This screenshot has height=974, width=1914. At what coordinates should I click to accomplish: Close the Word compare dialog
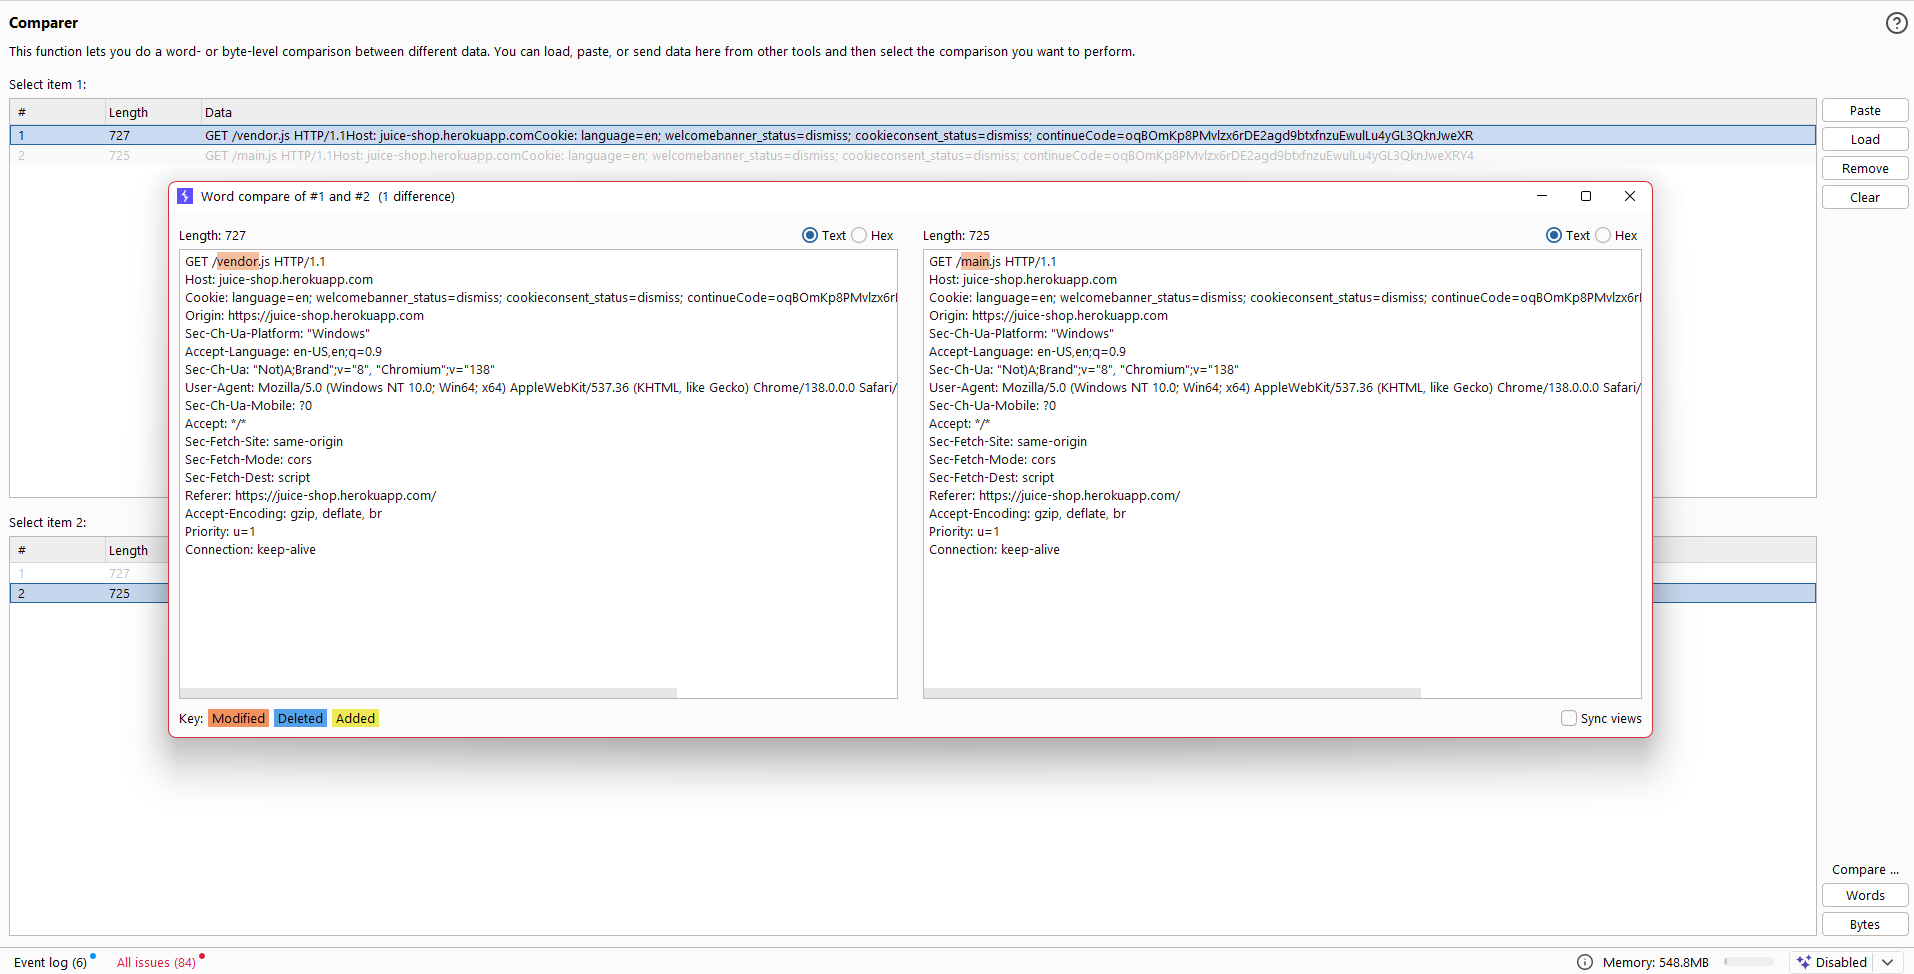(1629, 196)
